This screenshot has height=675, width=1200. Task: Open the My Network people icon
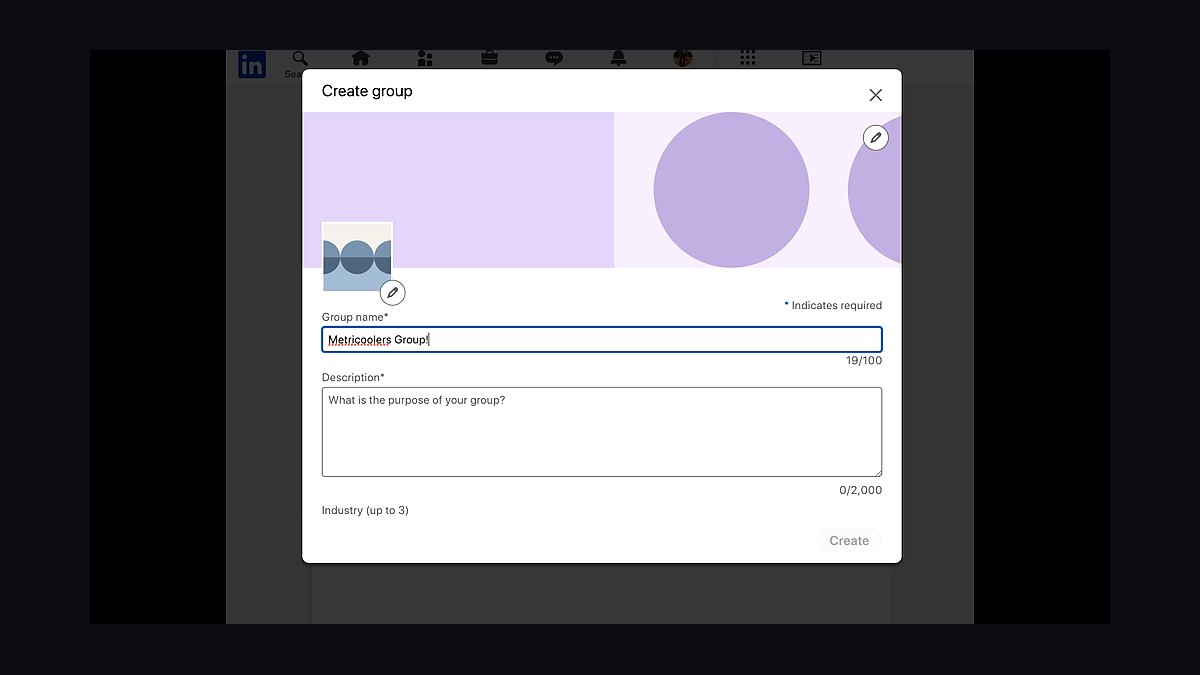[425, 59]
